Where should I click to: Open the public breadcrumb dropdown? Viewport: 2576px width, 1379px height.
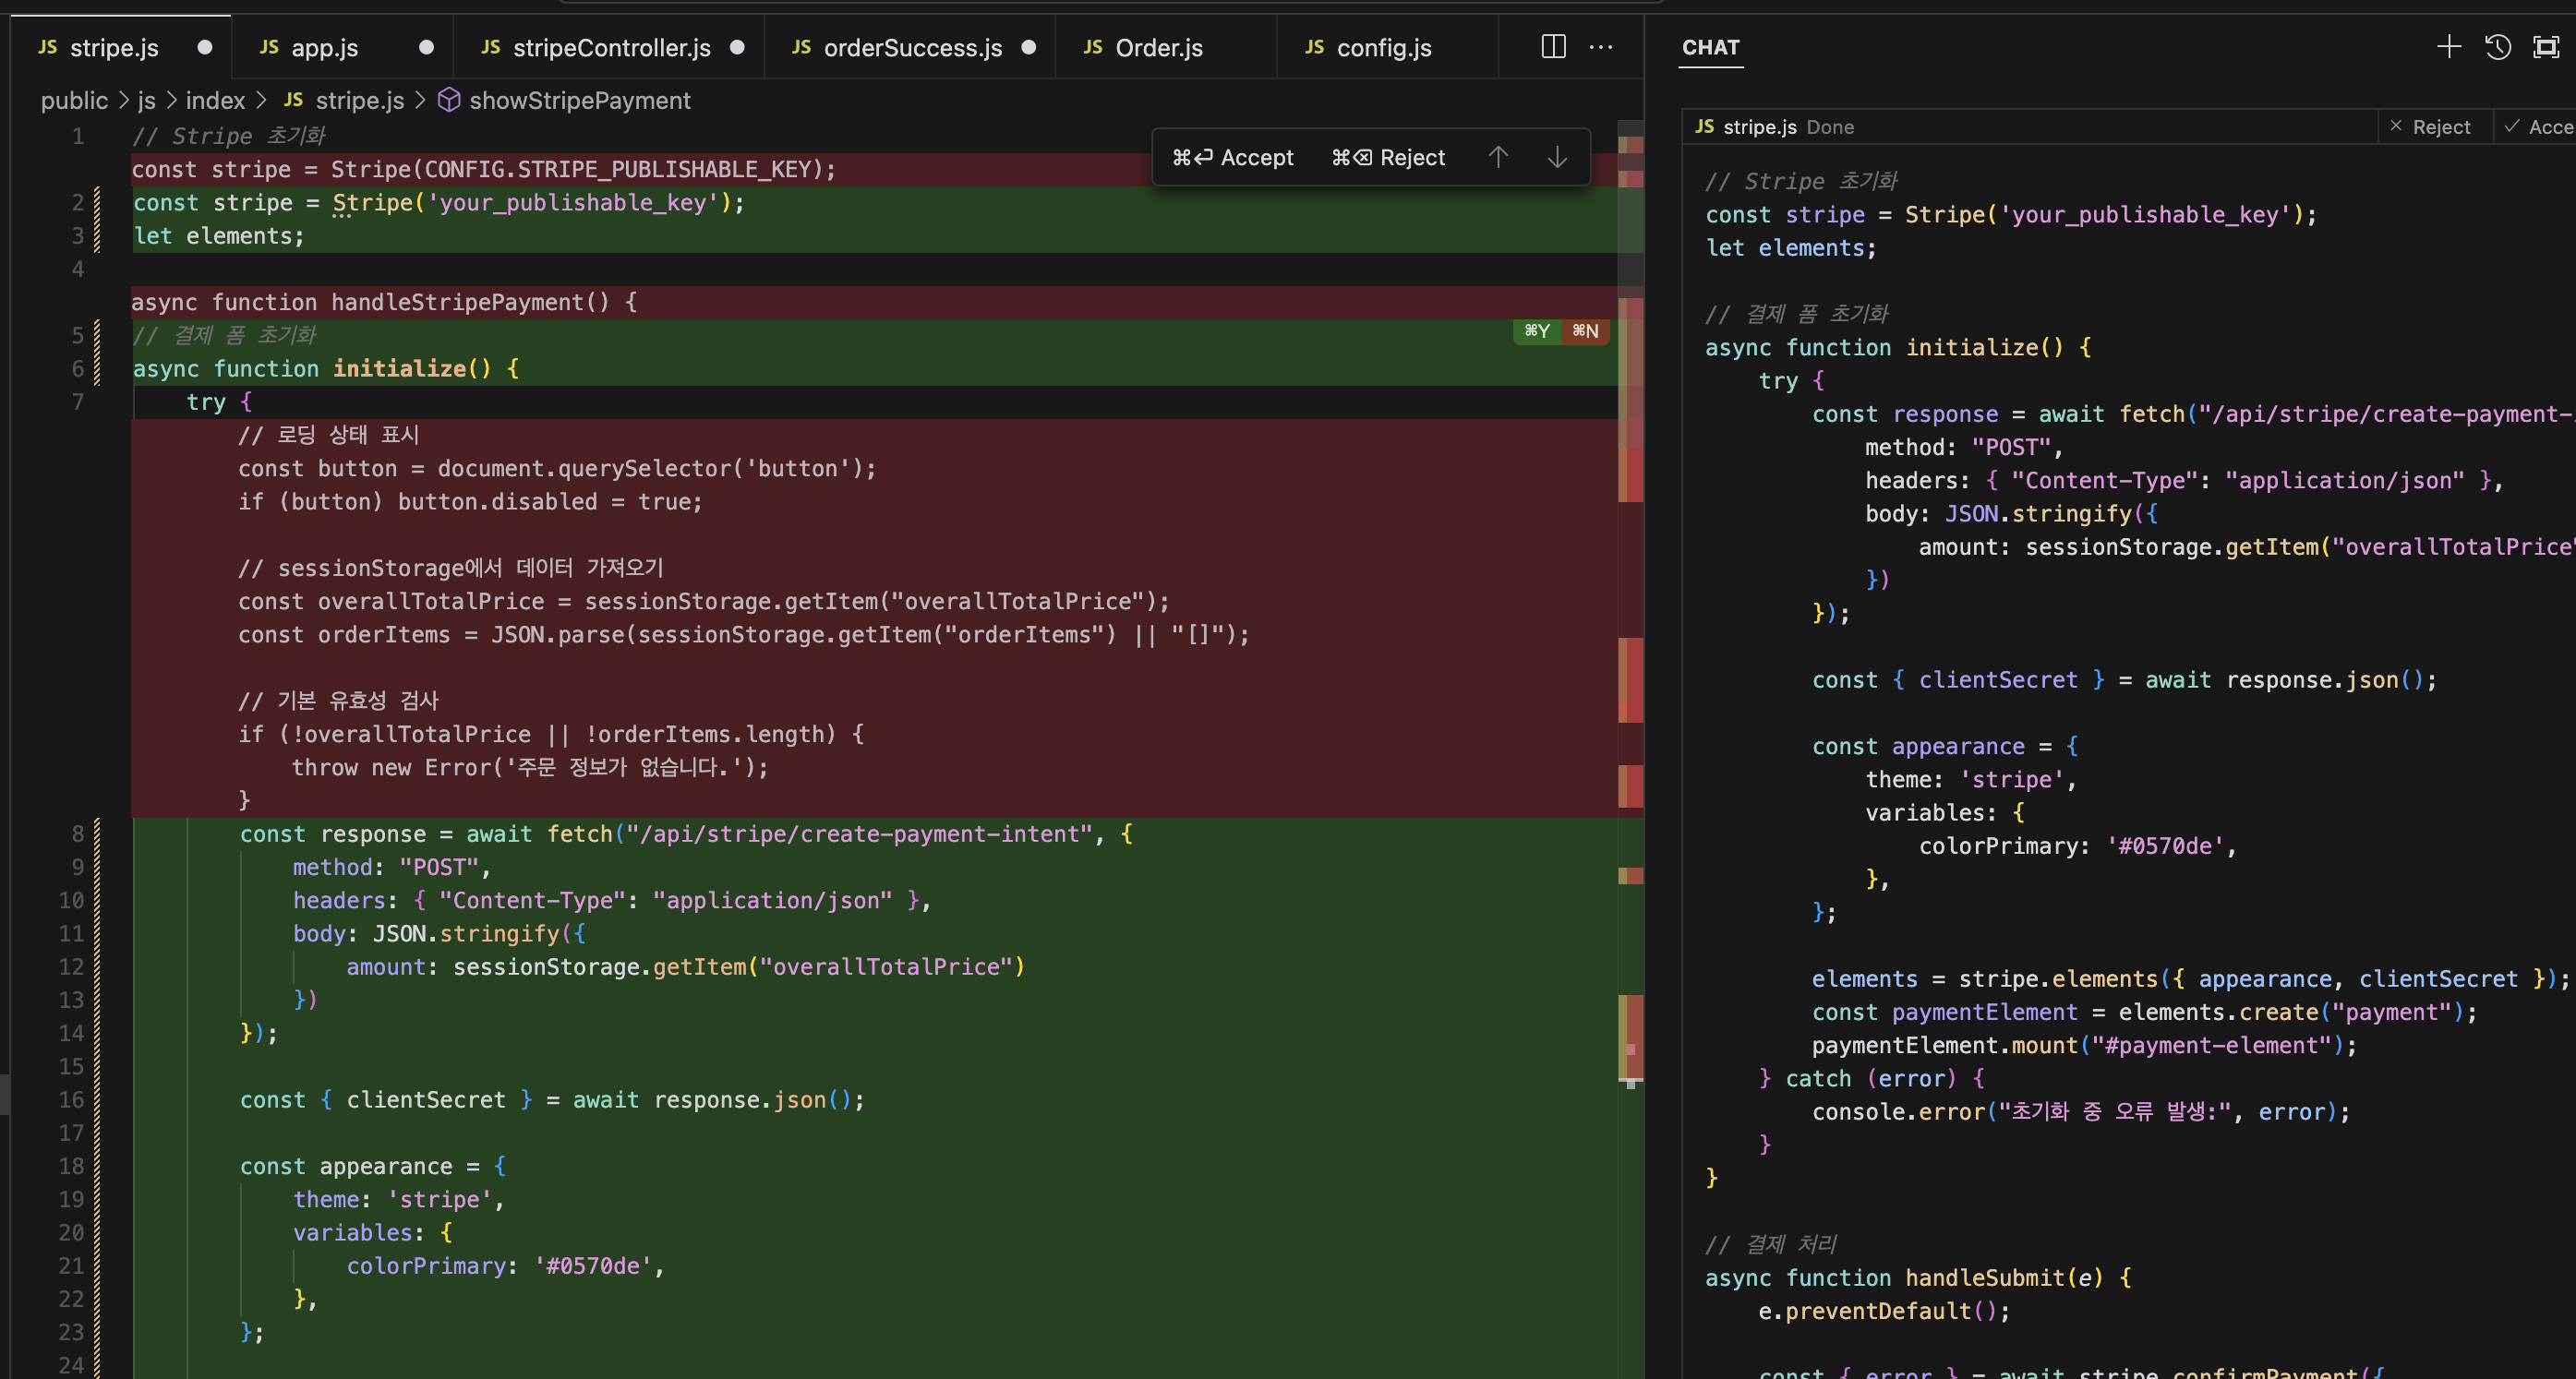74,100
